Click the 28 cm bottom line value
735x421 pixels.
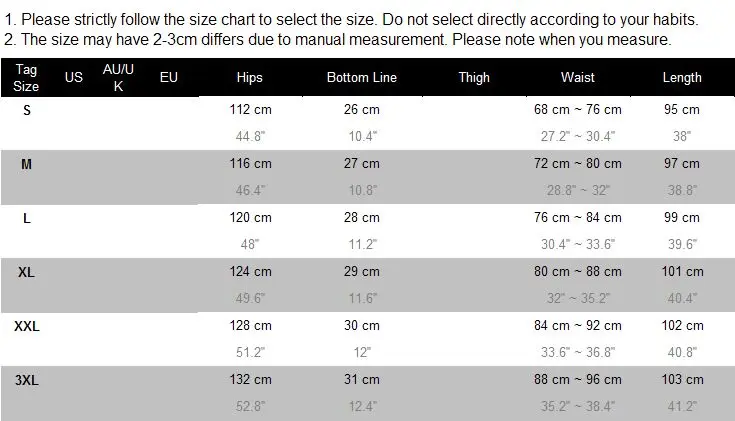click(362, 218)
